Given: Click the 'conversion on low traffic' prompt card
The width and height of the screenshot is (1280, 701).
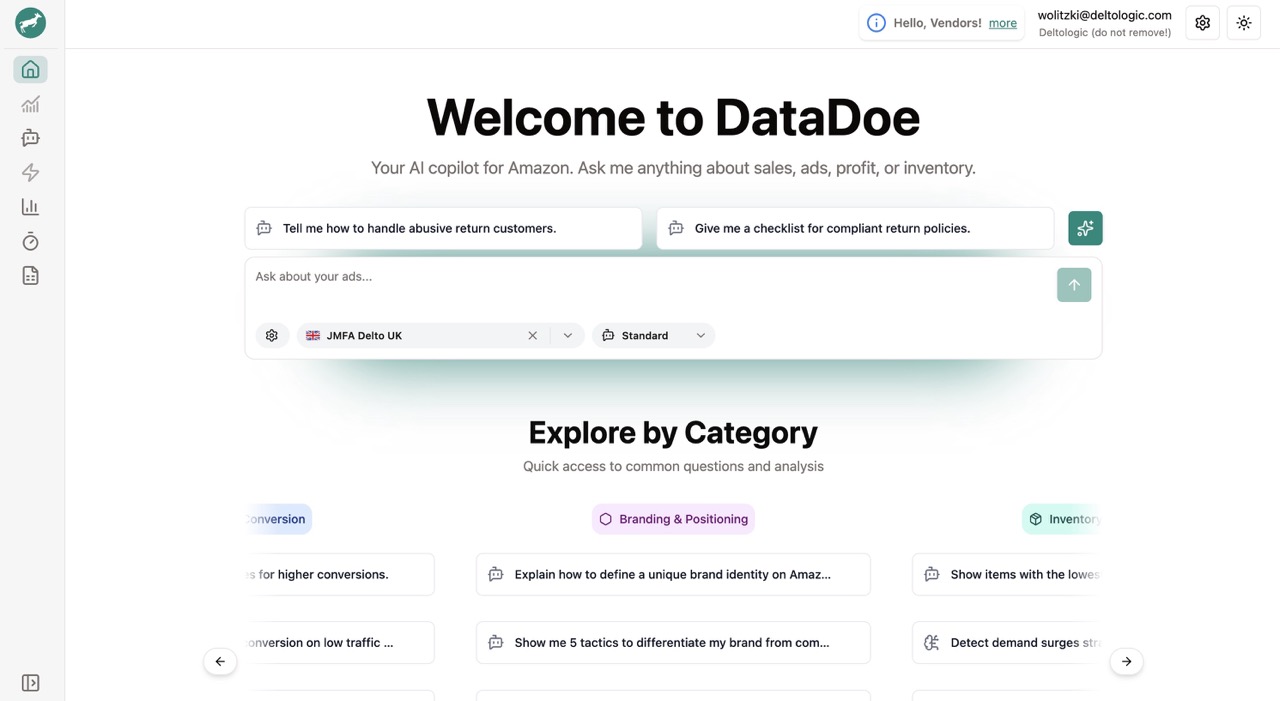Looking at the screenshot, I should coord(339,642).
